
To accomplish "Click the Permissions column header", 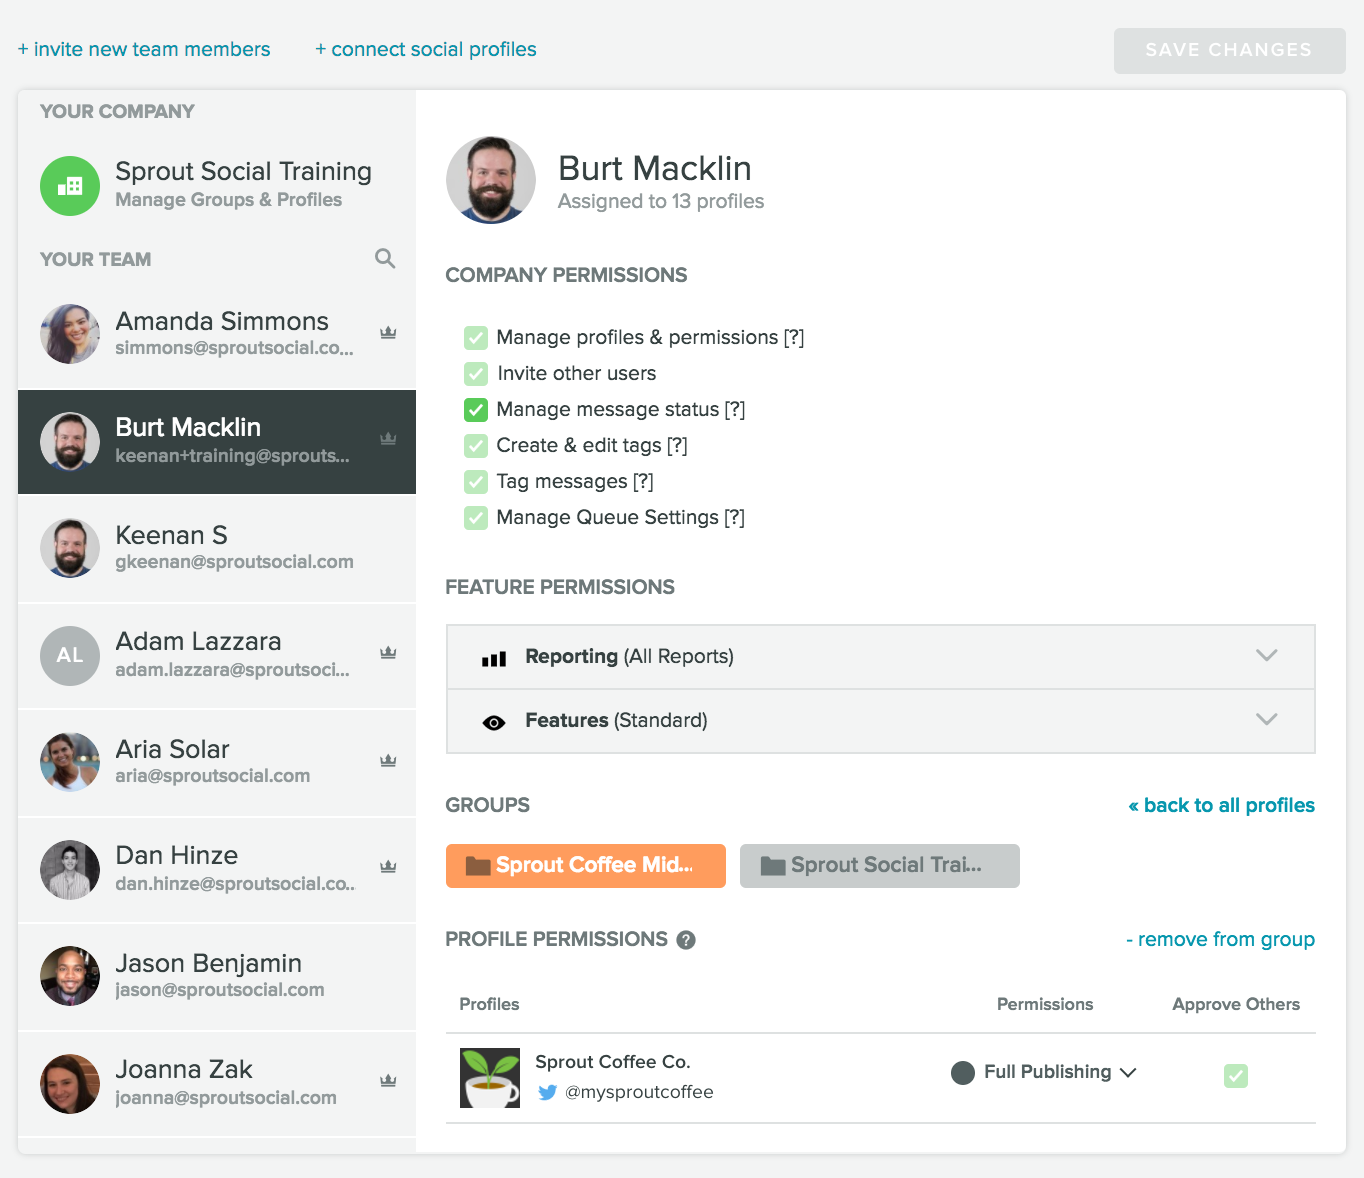I will point(1045,1004).
